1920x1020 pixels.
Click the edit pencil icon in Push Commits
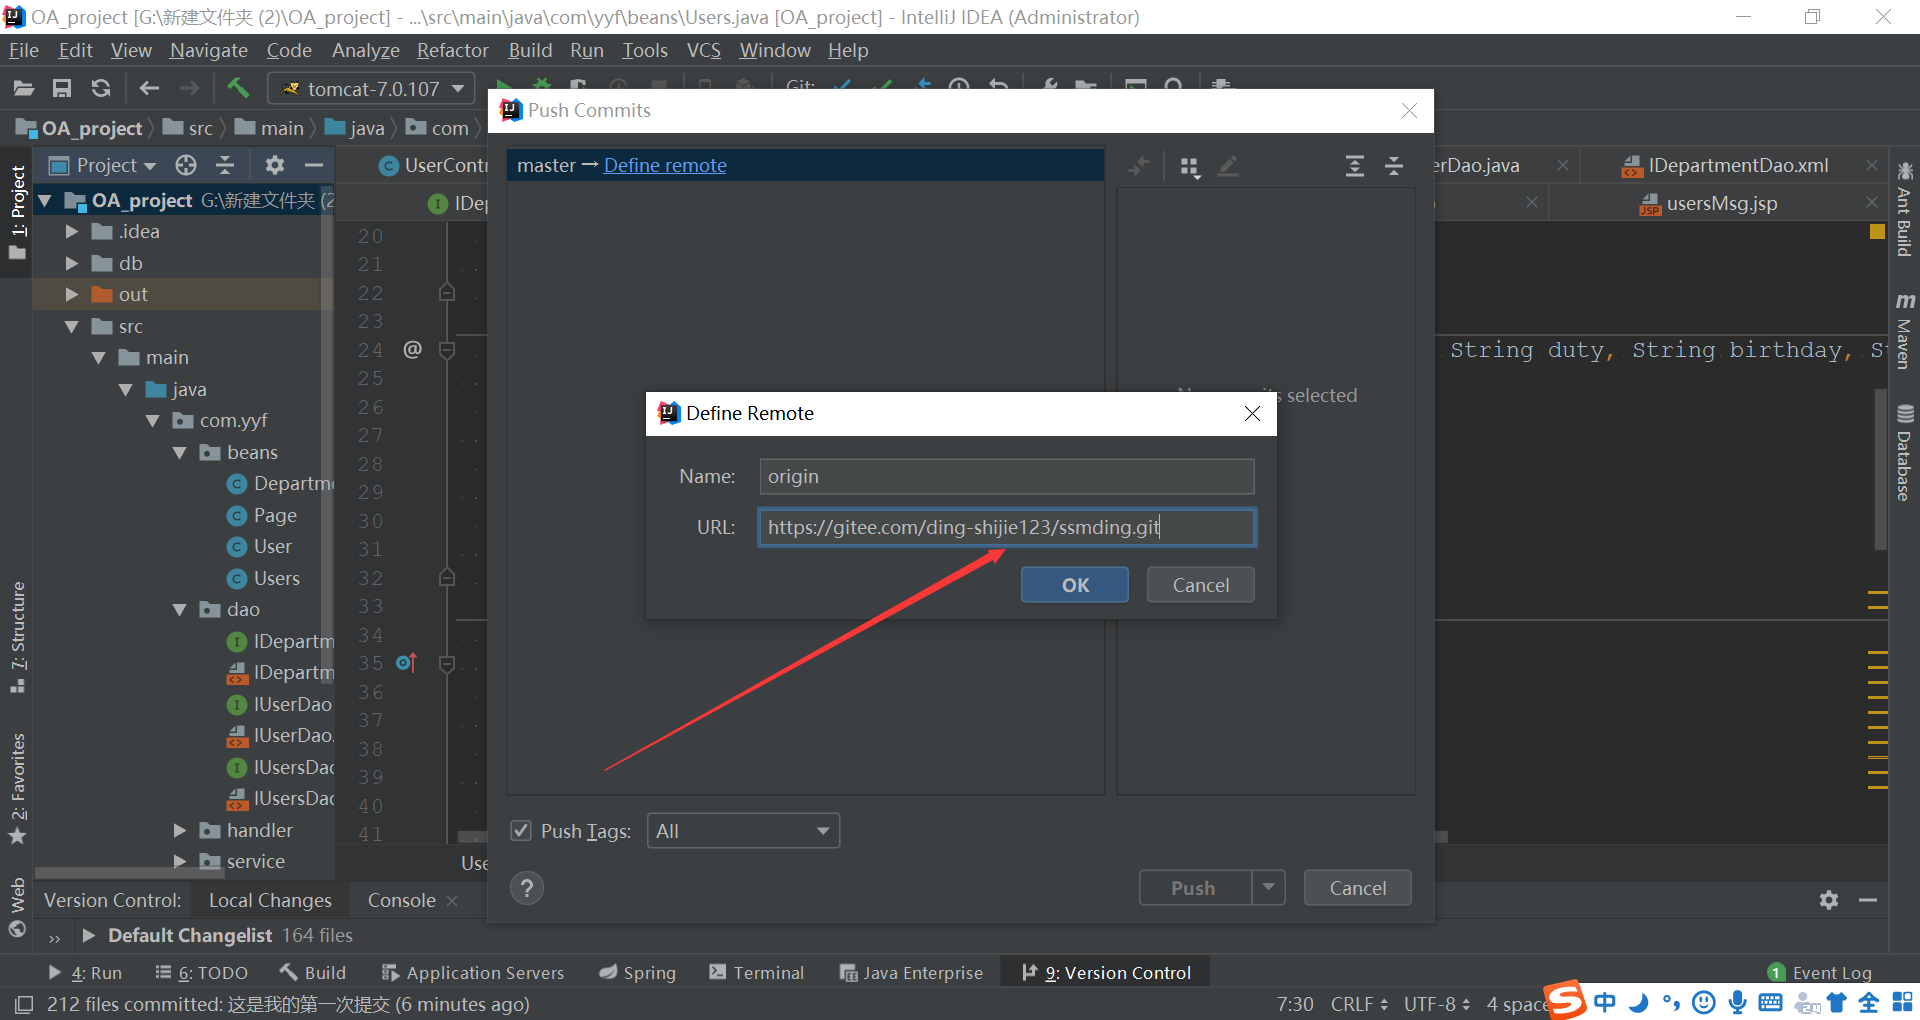pyautogui.click(x=1228, y=166)
